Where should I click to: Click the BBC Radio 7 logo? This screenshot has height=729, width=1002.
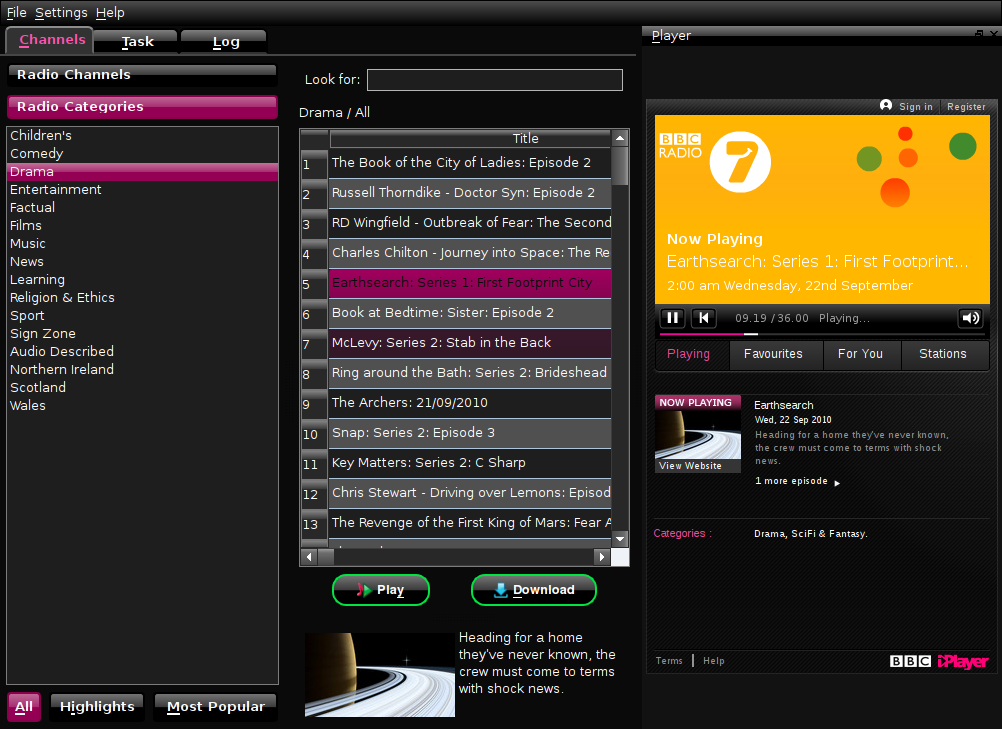714,162
